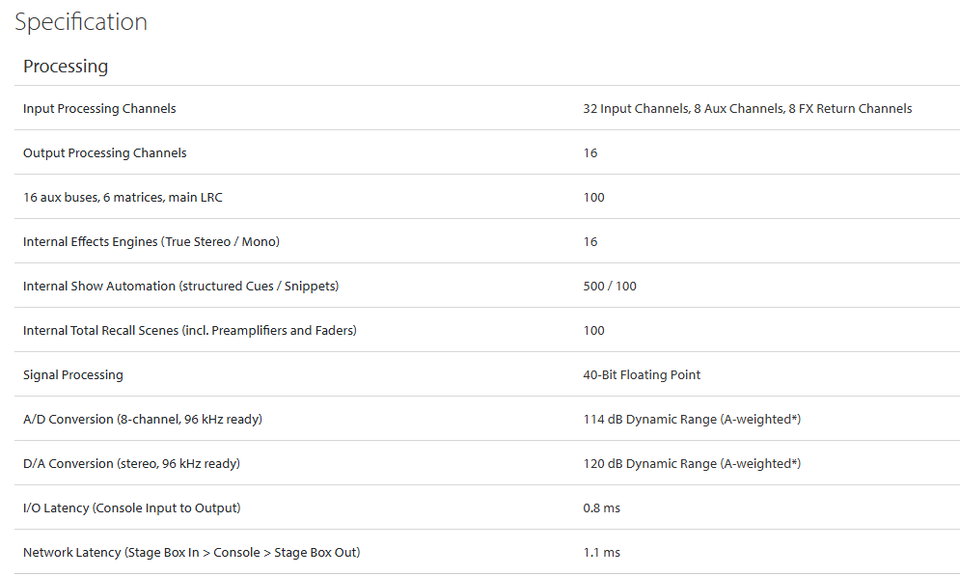Select the 40-Bit Floating Point value
Image resolution: width=960 pixels, height=576 pixels.
point(642,375)
